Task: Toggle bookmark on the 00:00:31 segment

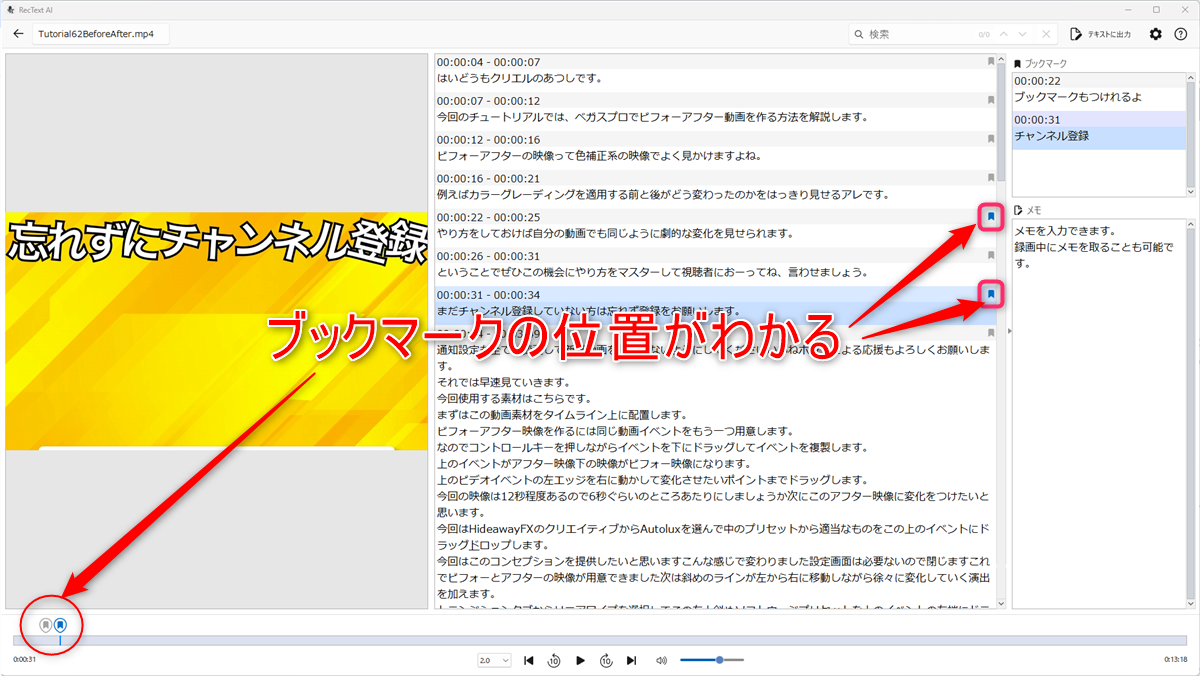Action: [990, 294]
